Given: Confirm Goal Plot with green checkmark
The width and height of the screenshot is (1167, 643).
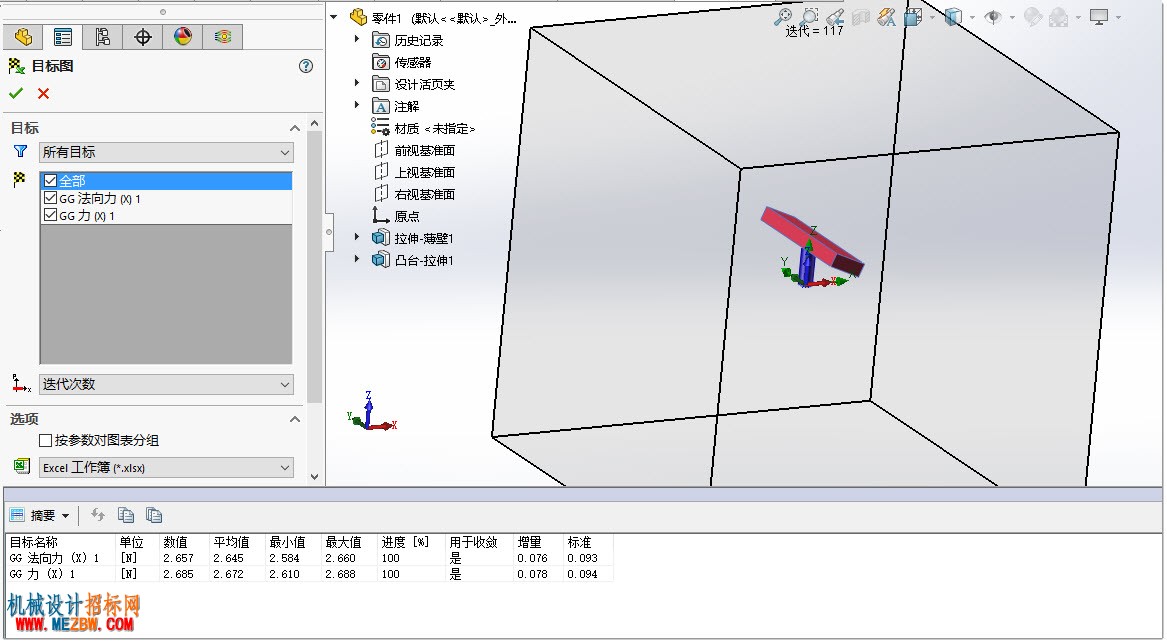Looking at the screenshot, I should (16, 93).
